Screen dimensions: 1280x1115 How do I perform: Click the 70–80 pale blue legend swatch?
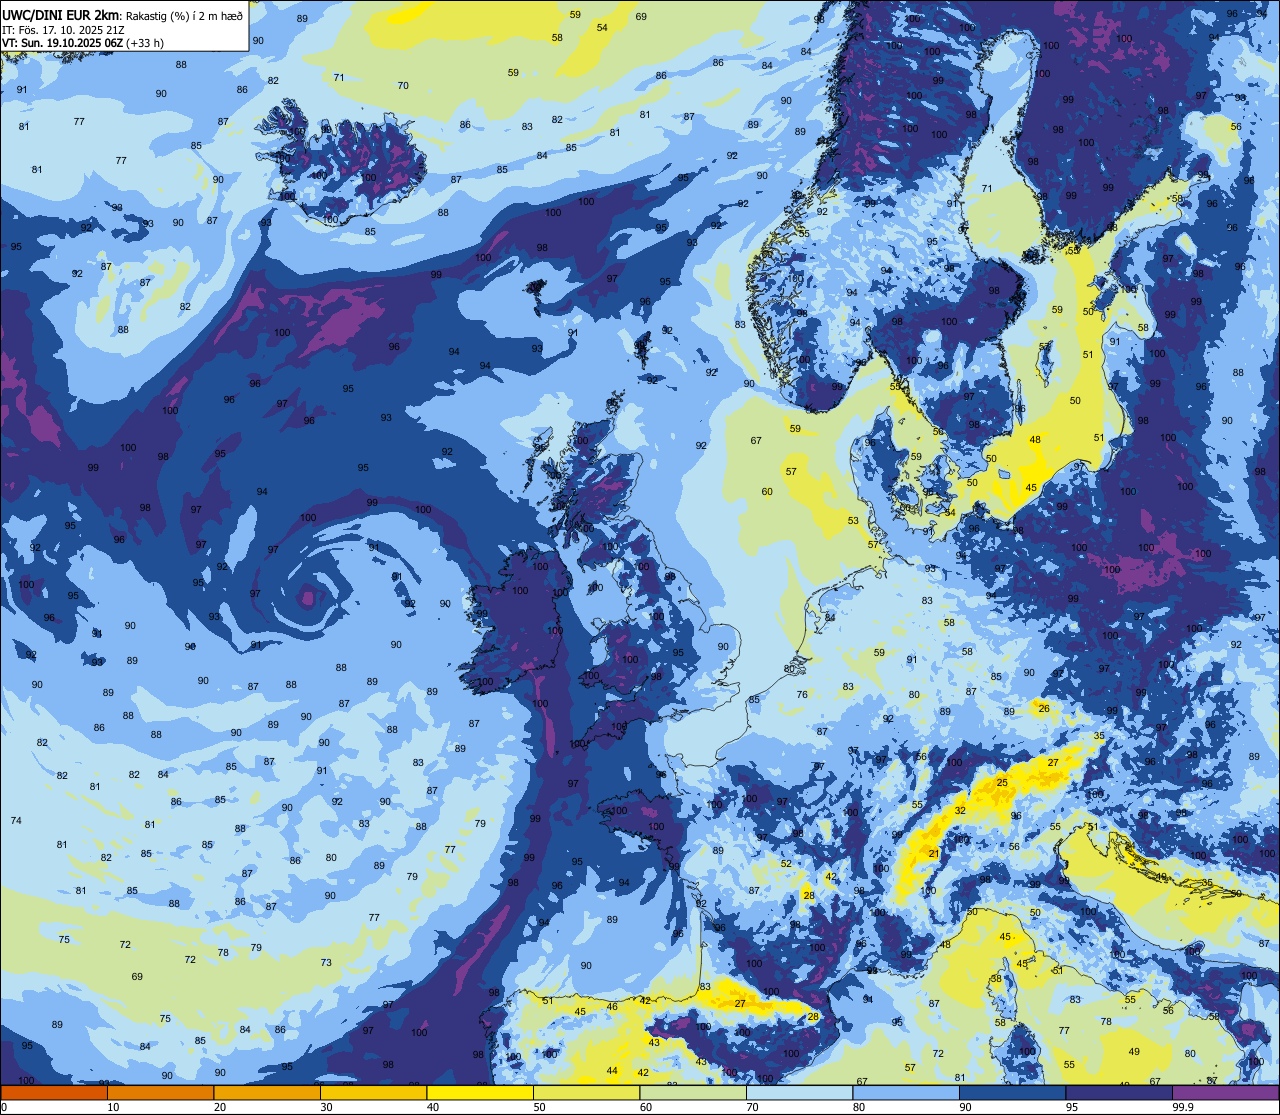pos(800,1092)
